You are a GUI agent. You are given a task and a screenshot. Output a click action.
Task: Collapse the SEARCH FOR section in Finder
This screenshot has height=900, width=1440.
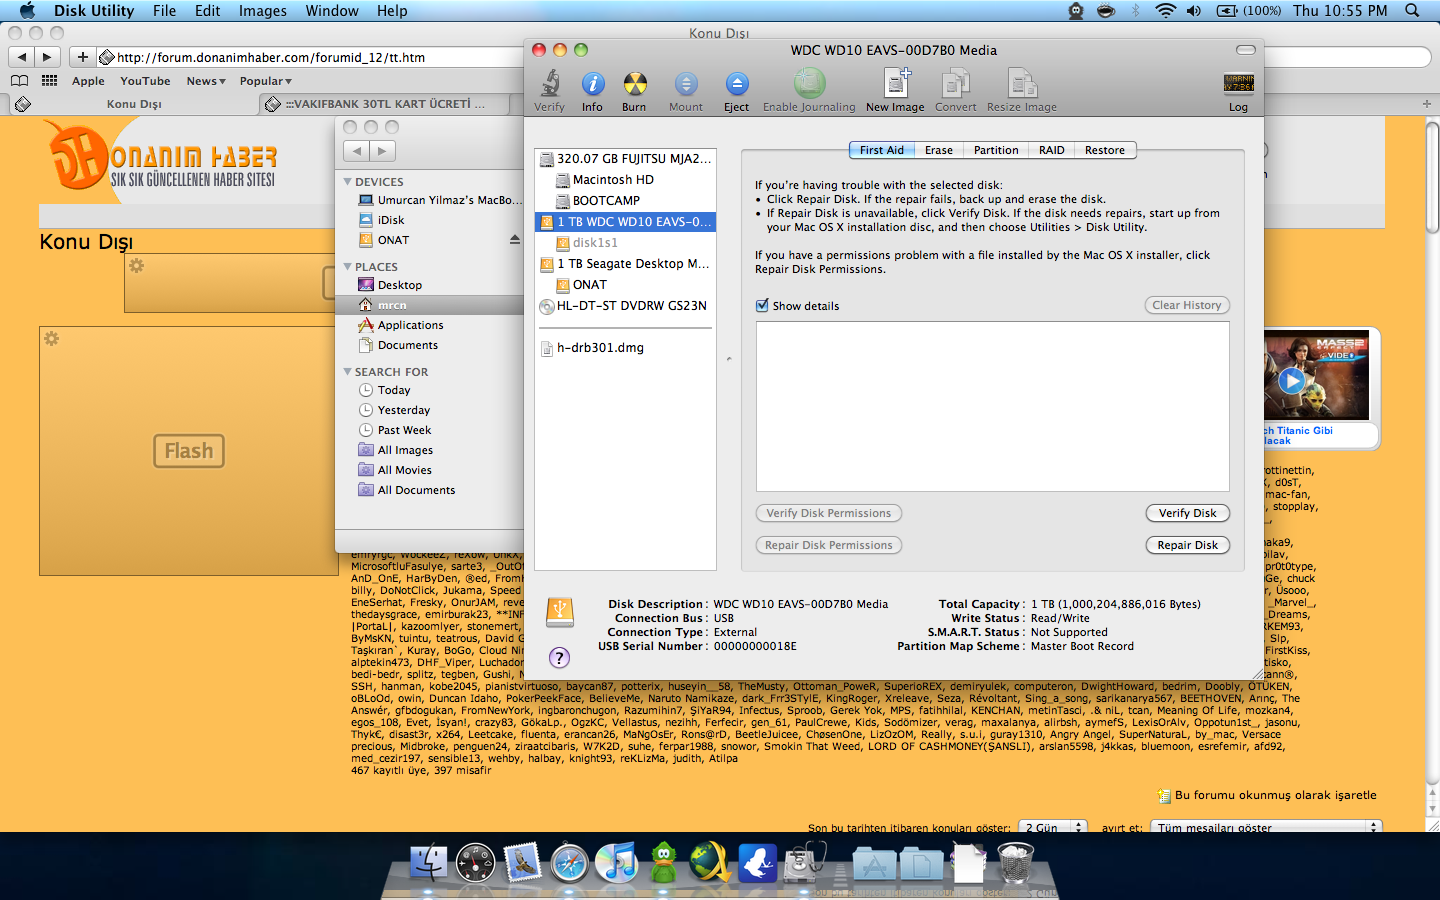click(x=347, y=372)
